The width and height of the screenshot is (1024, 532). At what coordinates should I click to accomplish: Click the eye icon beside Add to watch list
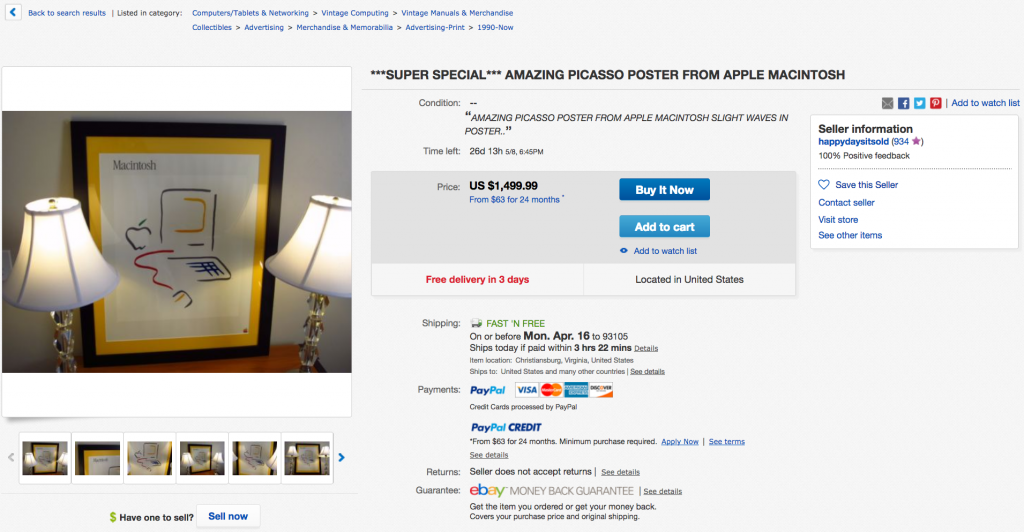tap(624, 251)
